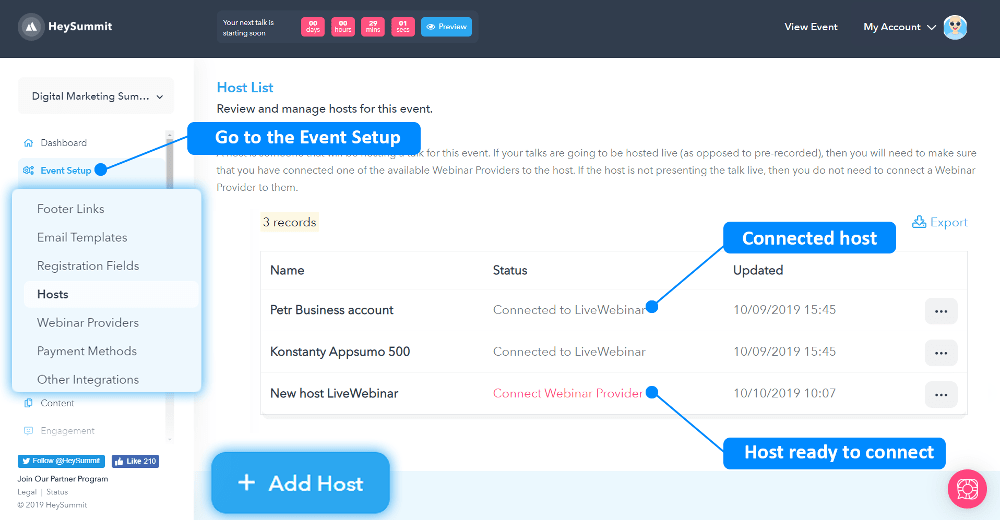Click Konstanty's Connected to LiveWebinar status
This screenshot has height=520, width=1000.
[569, 352]
